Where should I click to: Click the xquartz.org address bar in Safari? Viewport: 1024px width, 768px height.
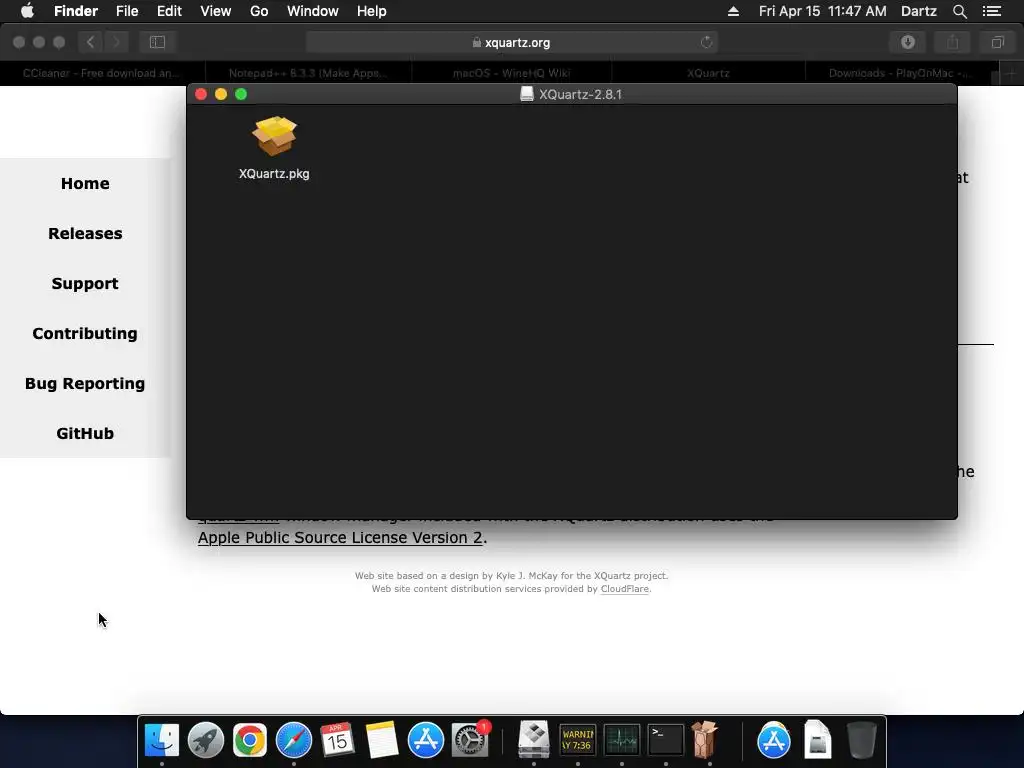coord(511,42)
